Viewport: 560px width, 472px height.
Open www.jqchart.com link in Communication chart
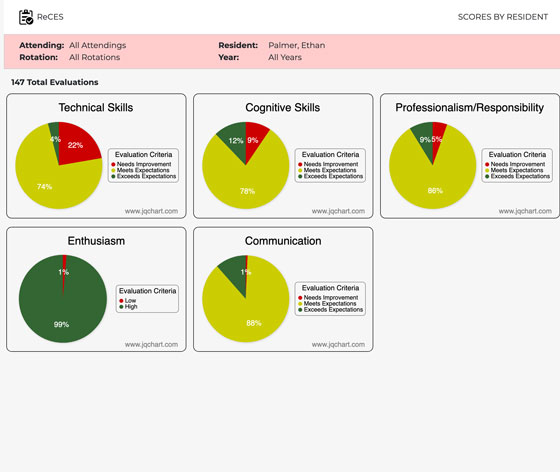click(338, 345)
